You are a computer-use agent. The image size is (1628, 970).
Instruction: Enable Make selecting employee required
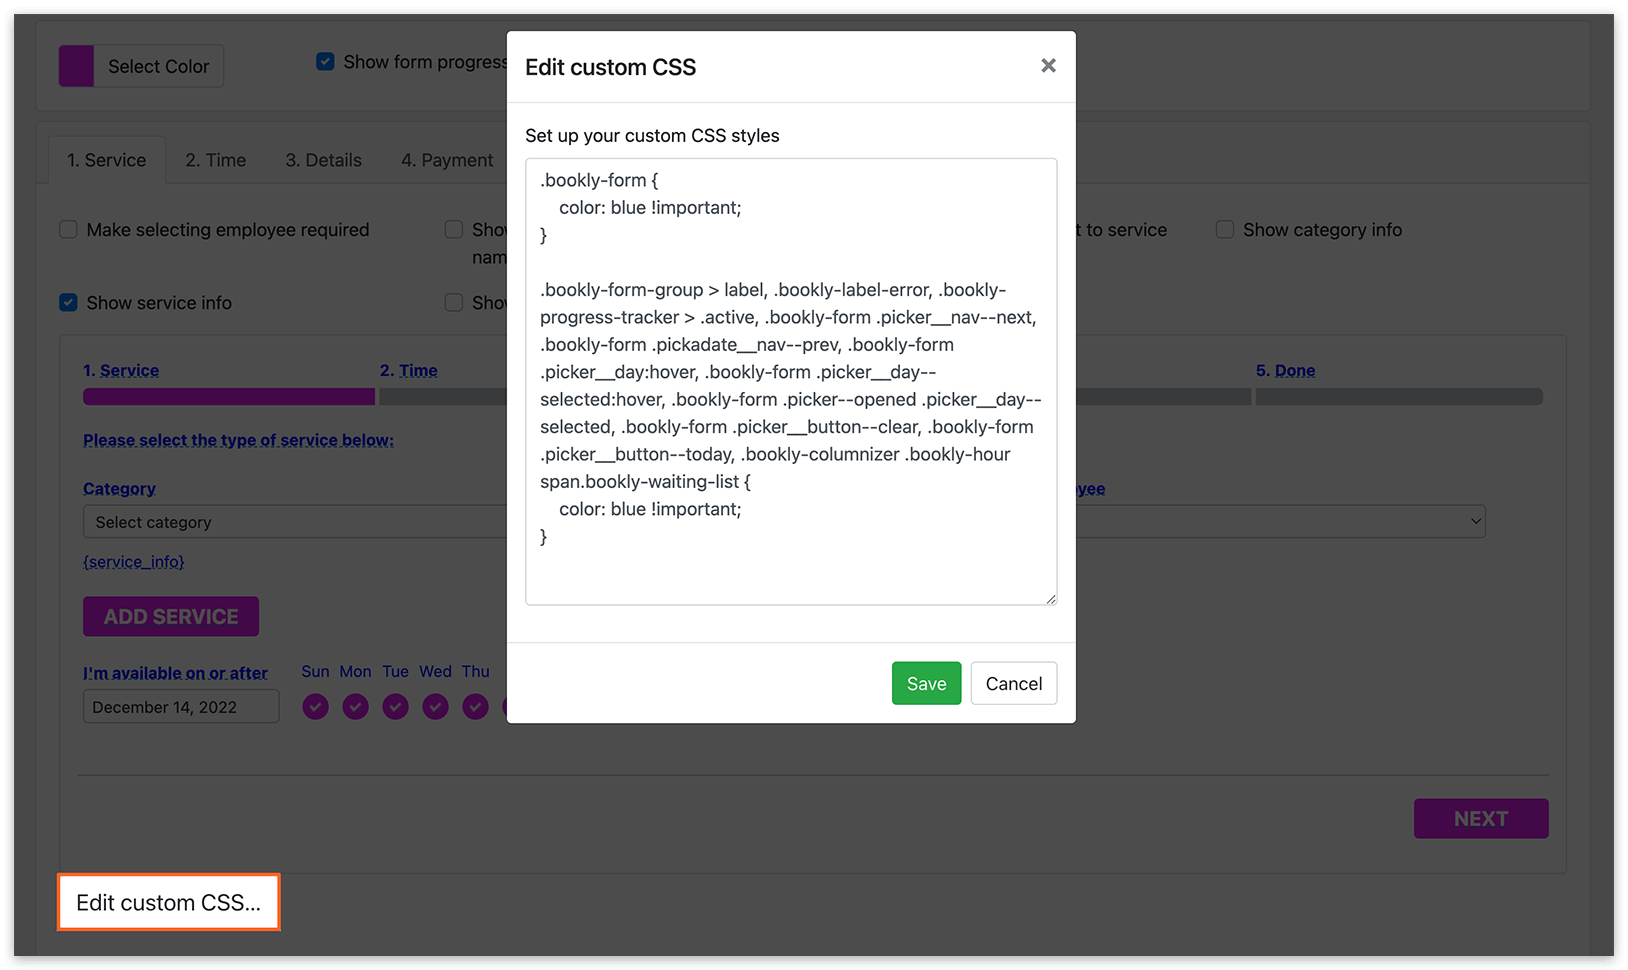click(x=67, y=229)
